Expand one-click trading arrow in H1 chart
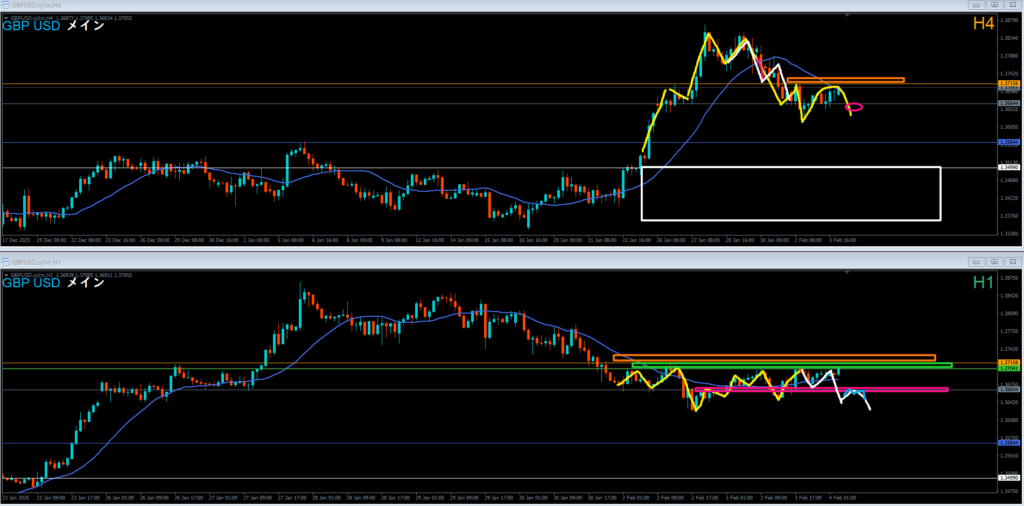Viewport: 1024px width, 506px height. point(5,274)
